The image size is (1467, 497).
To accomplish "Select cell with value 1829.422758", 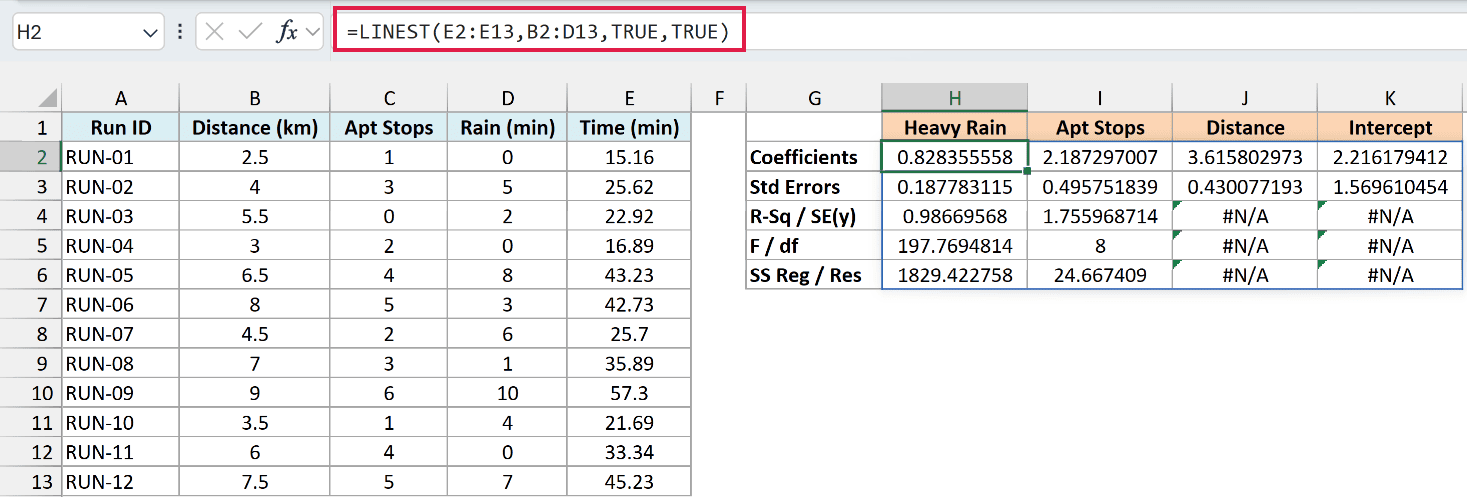I will [x=955, y=275].
